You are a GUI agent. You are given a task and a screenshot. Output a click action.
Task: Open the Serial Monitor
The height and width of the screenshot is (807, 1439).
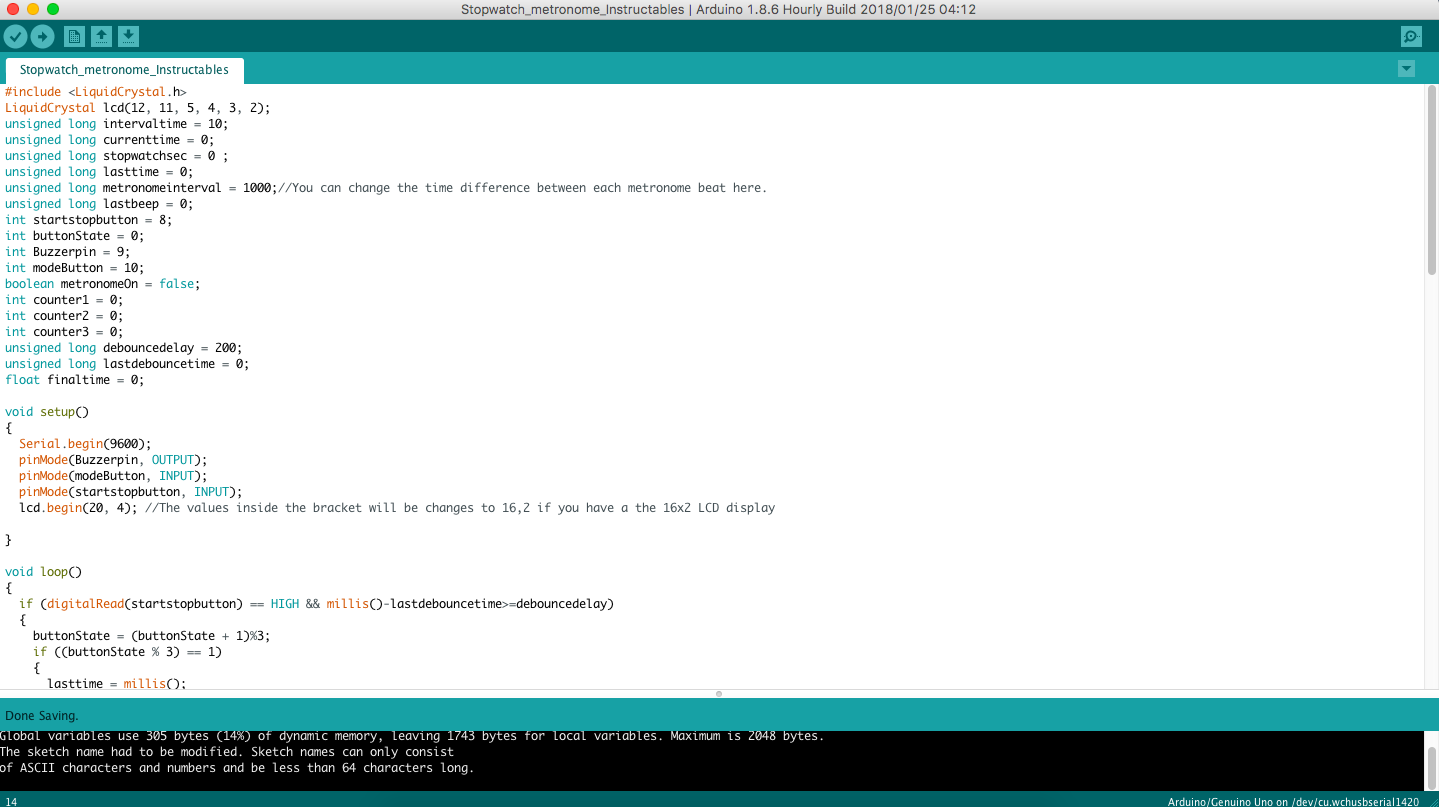tap(1411, 37)
